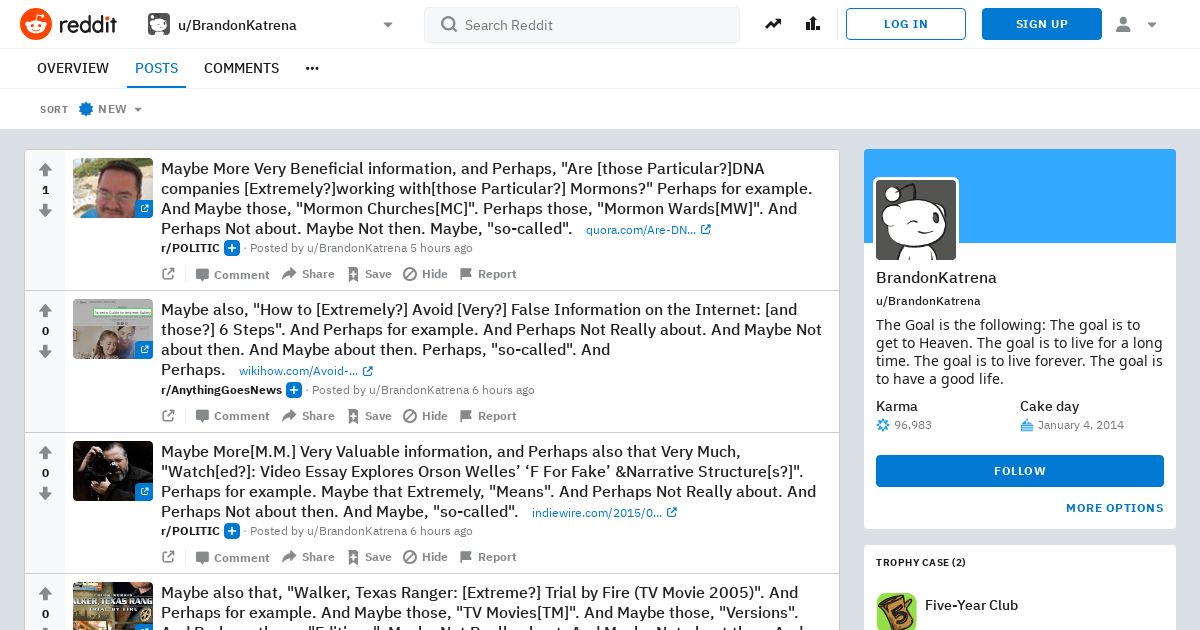Open thumbnail of Walker, Texas Ranger post
Viewport: 1200px width, 630px height.
(x=113, y=606)
